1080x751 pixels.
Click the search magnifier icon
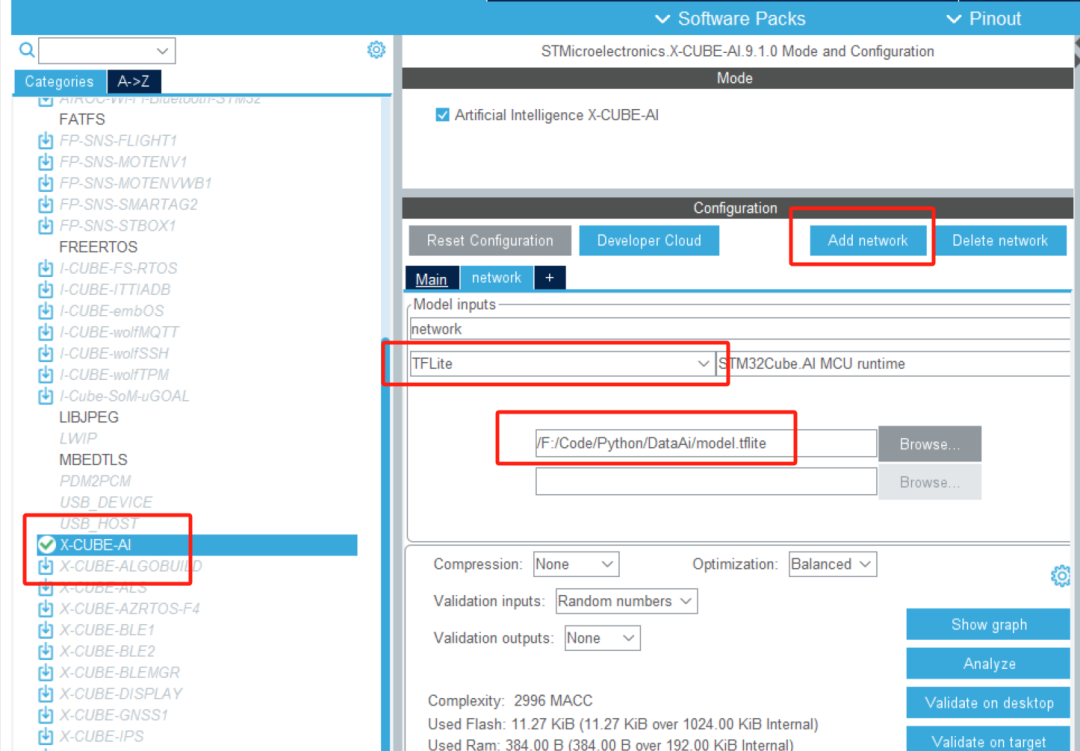27,50
